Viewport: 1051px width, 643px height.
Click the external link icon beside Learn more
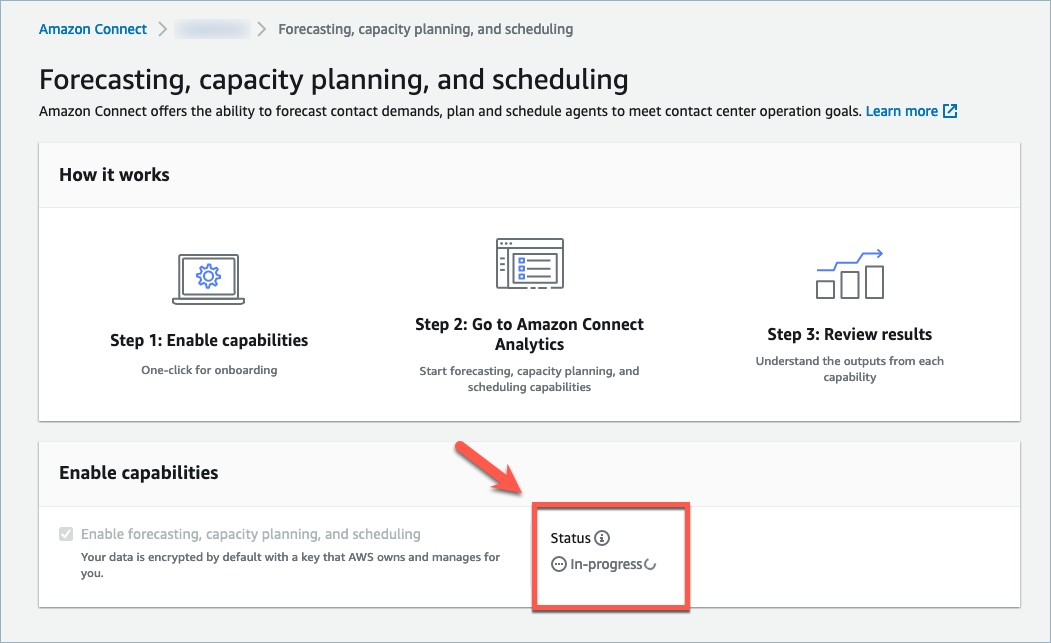[950, 111]
